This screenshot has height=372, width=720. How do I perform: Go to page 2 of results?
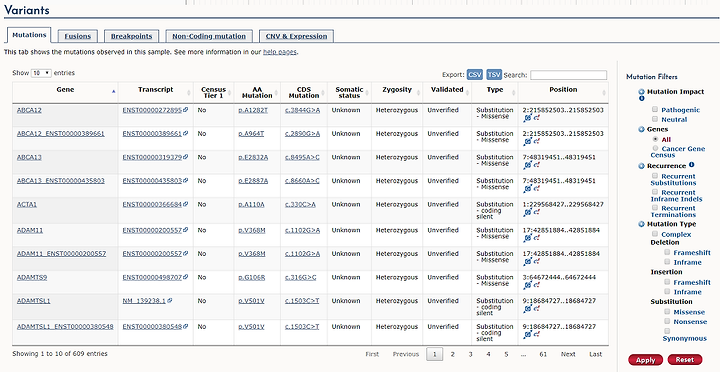click(x=452, y=354)
